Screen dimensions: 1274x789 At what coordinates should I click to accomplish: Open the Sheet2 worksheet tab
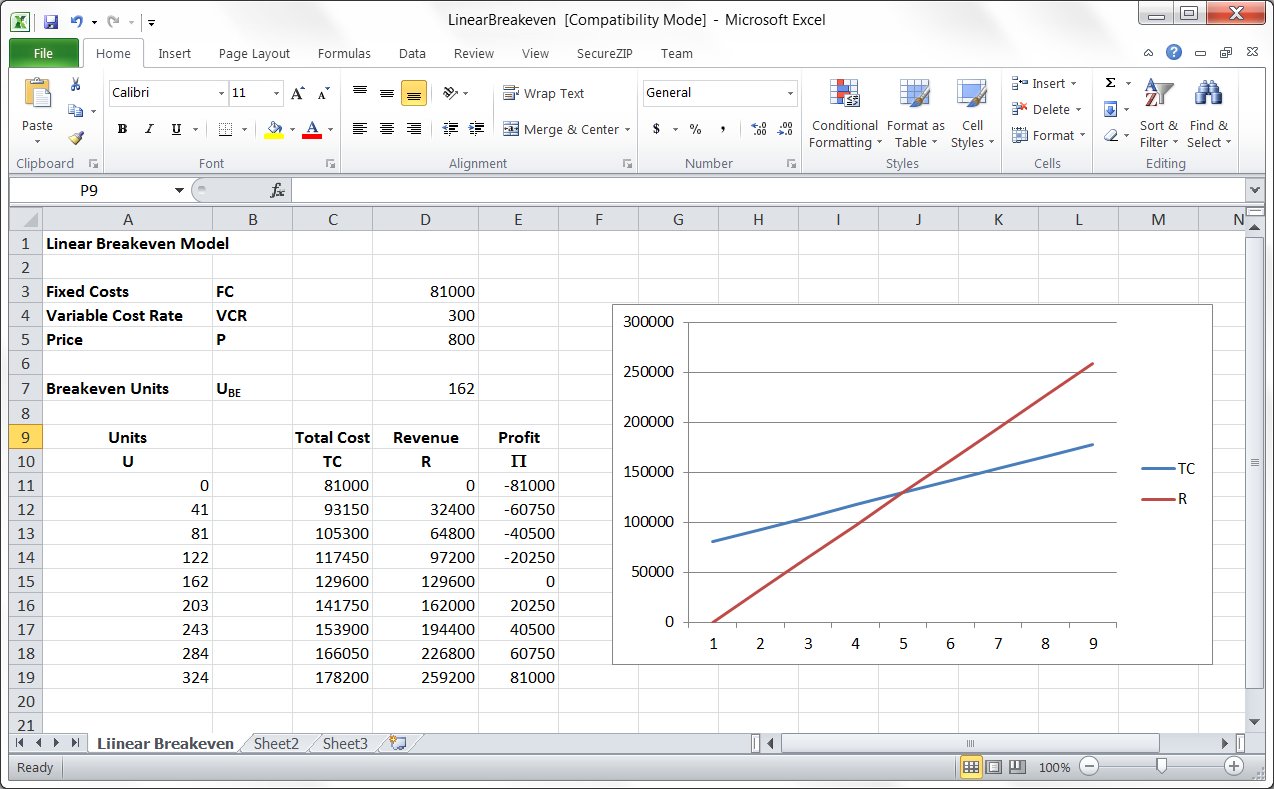point(276,743)
